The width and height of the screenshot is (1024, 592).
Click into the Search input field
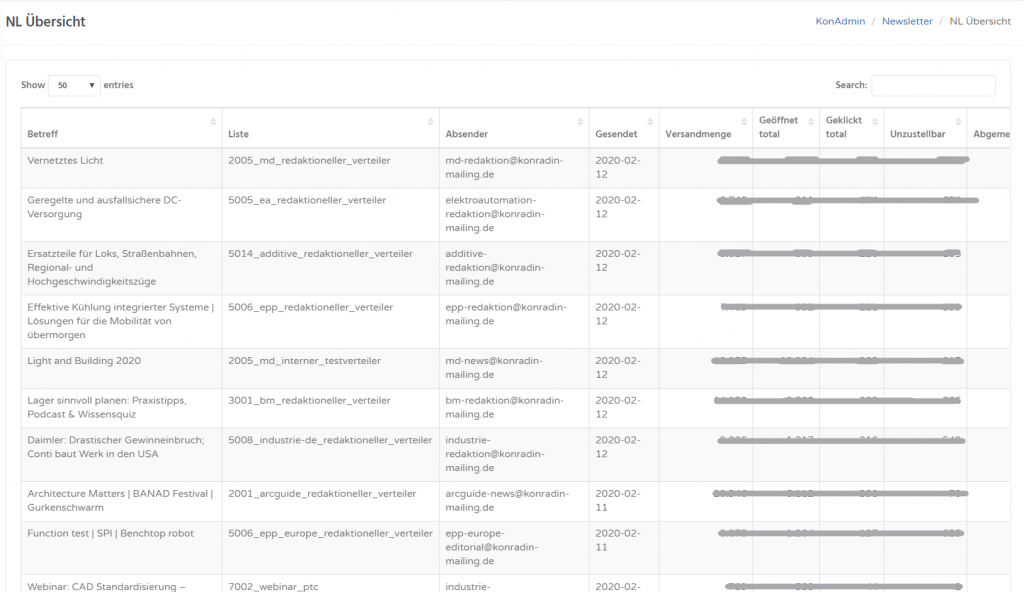933,86
